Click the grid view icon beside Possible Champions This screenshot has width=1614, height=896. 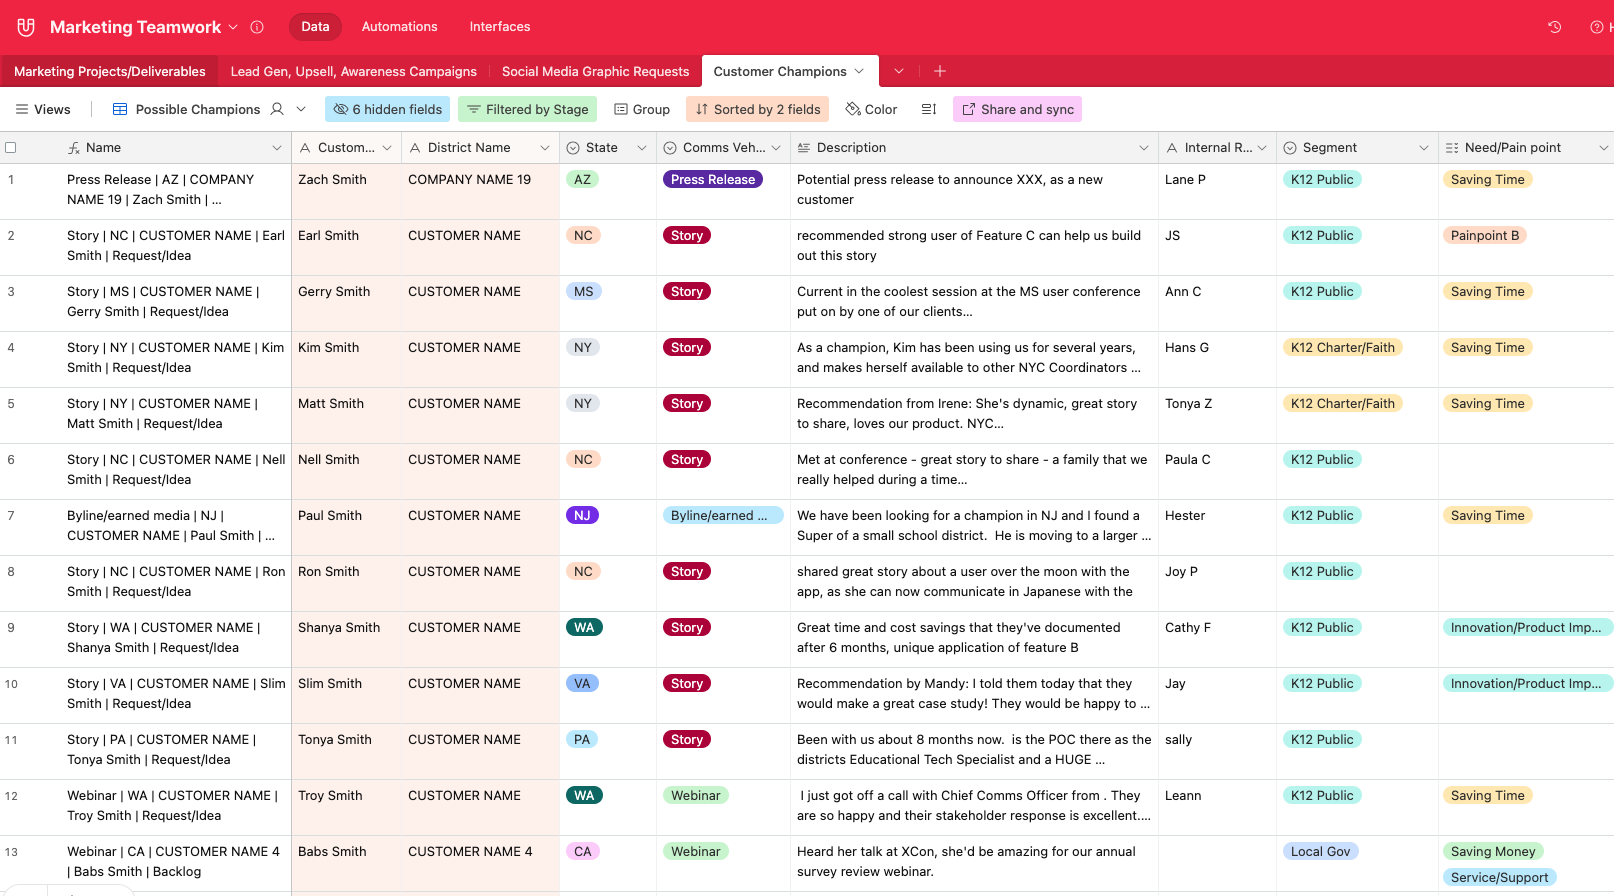pyautogui.click(x=120, y=109)
